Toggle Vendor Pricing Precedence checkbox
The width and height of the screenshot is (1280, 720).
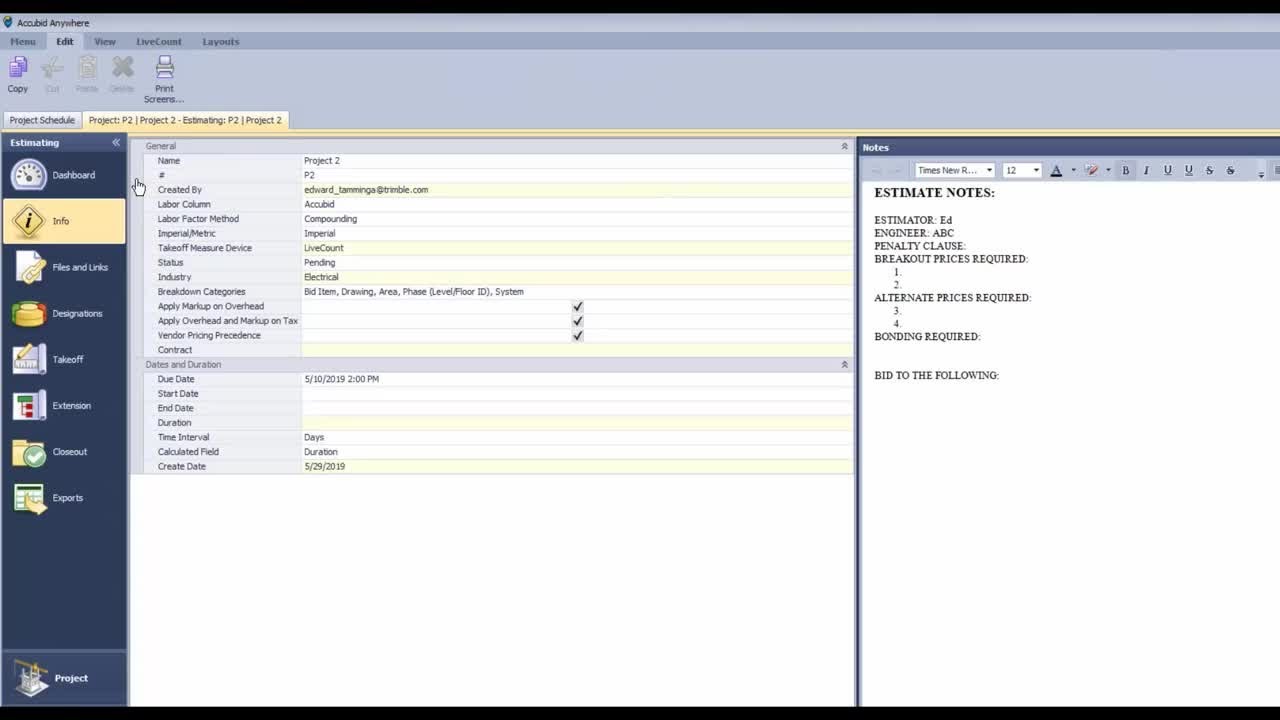pos(577,336)
